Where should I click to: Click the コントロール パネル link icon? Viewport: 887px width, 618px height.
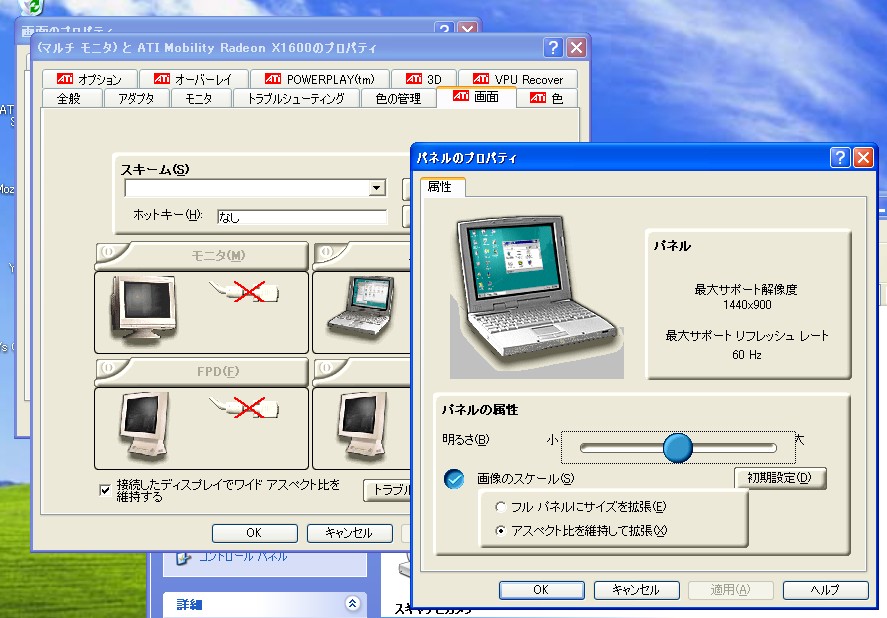pos(183,557)
